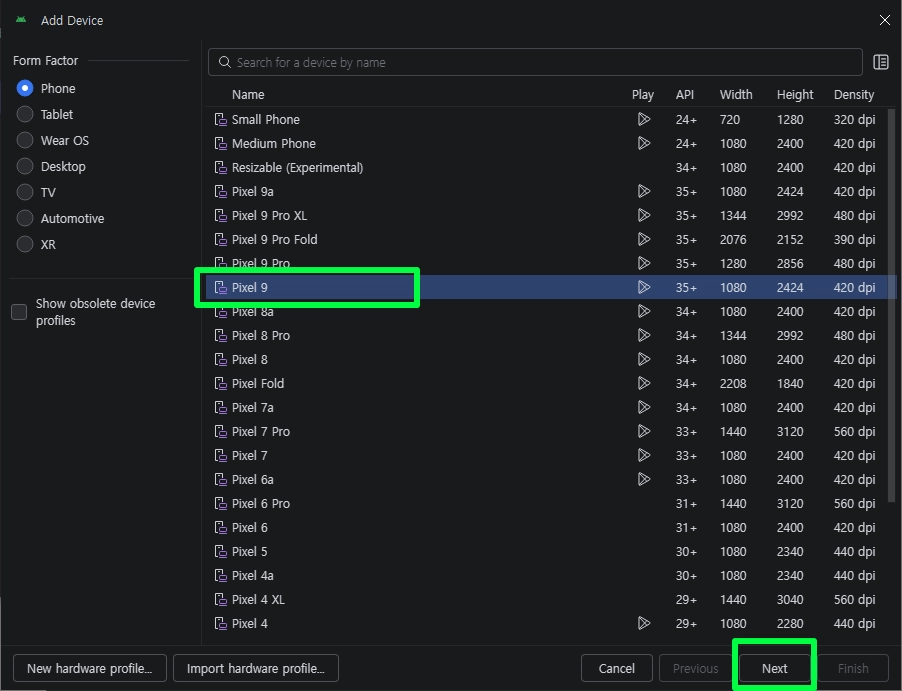The image size is (902, 691).
Task: Select the Pixel 8a device row
Action: point(551,311)
